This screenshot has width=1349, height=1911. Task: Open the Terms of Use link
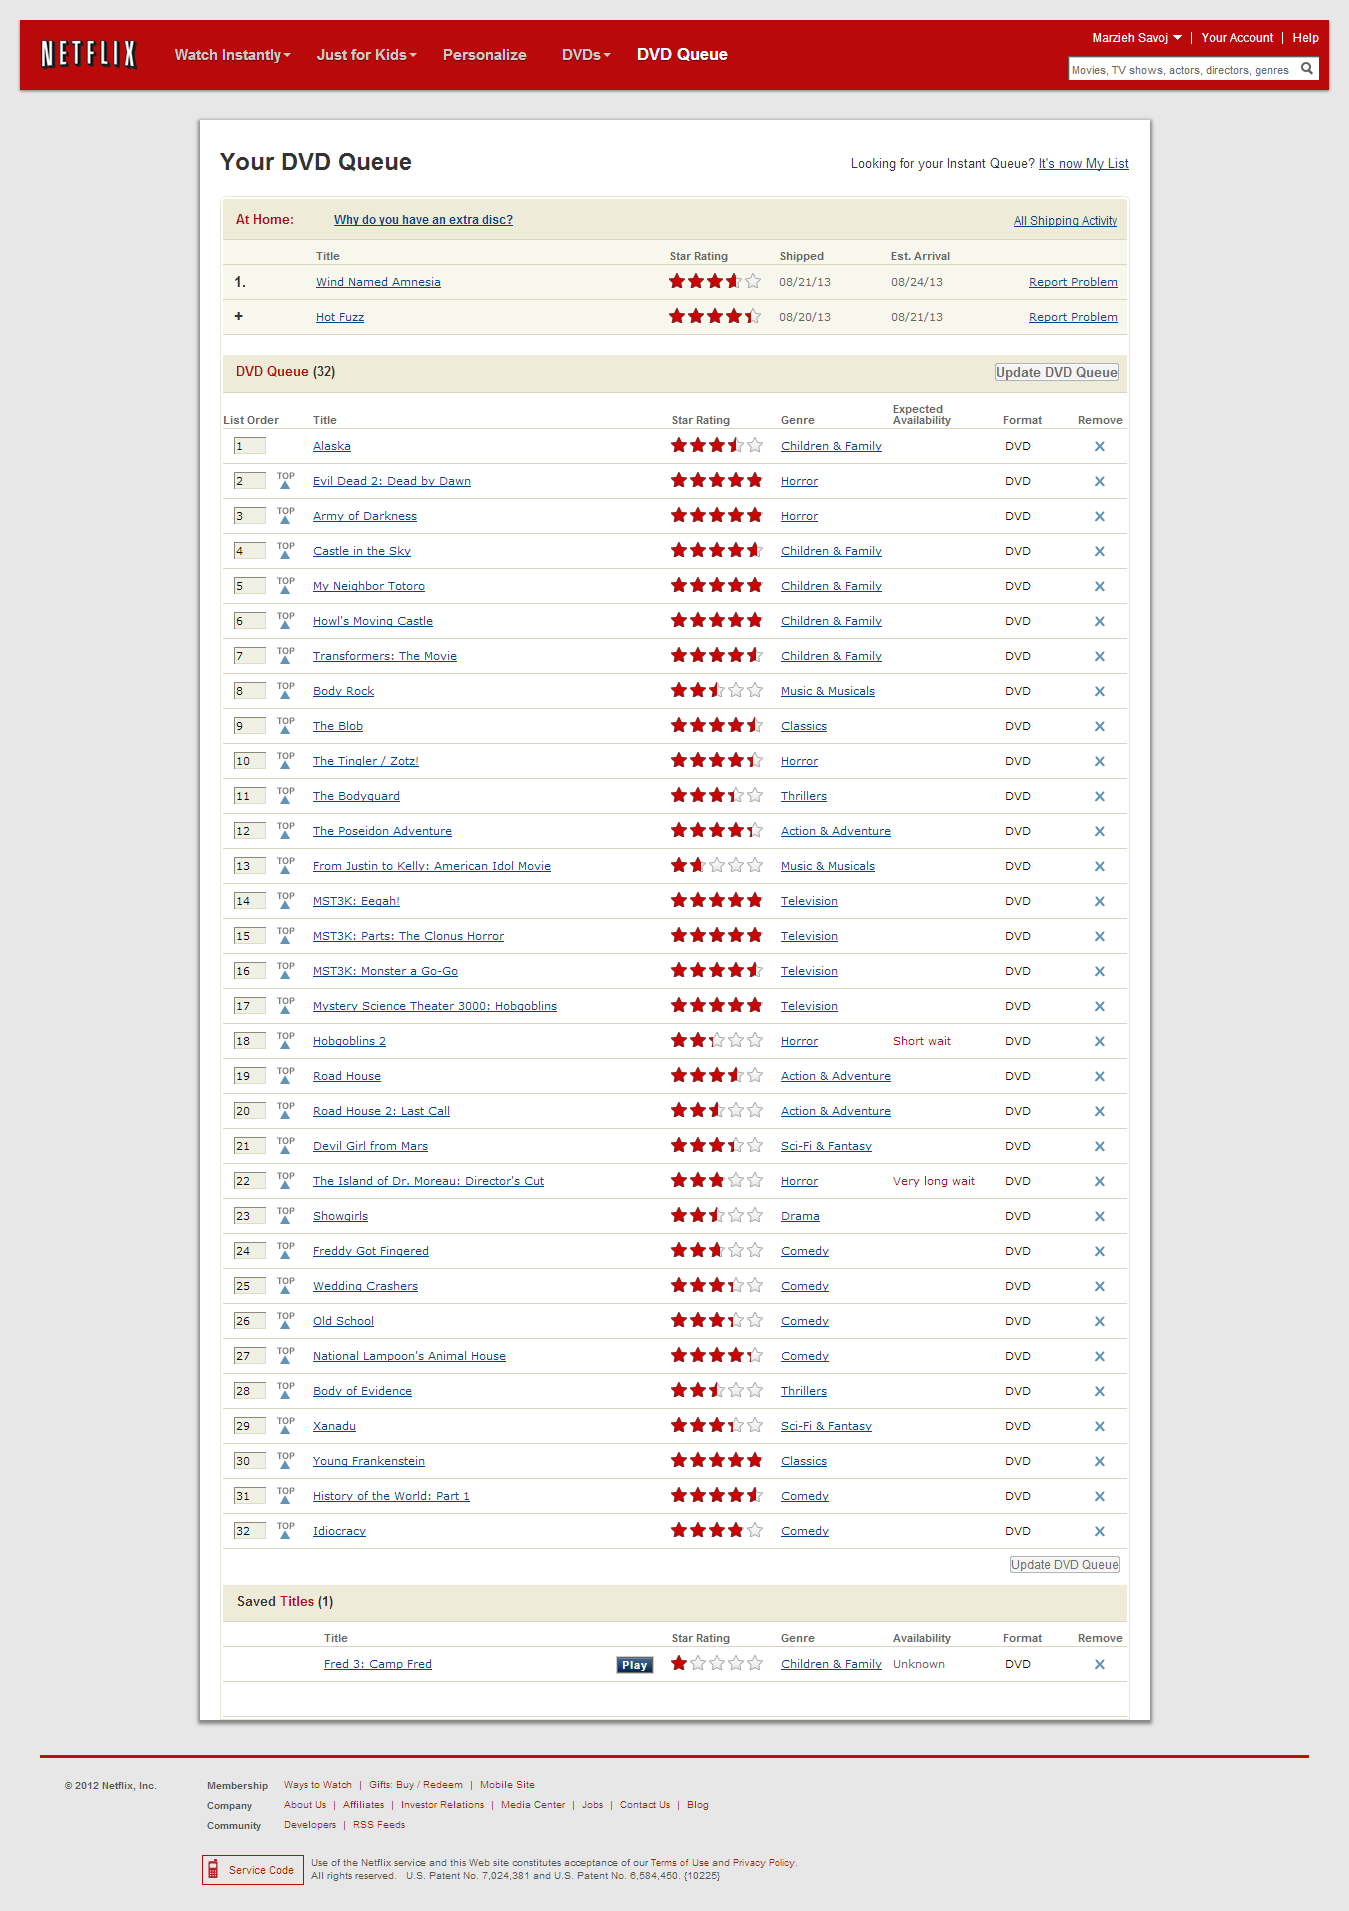[679, 1863]
